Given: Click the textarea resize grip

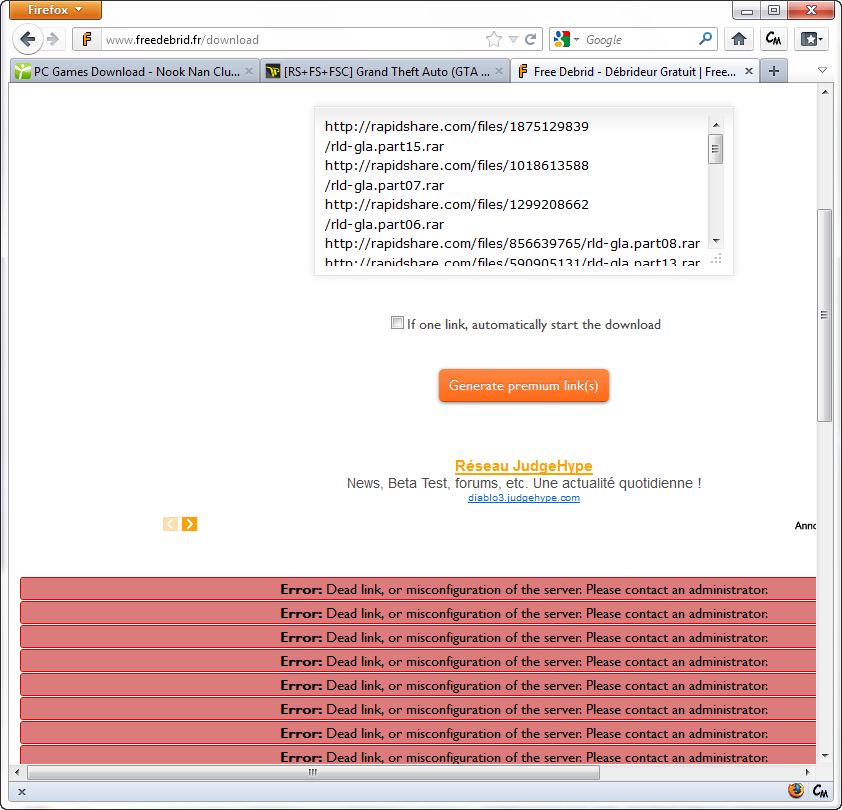Looking at the screenshot, I should click(716, 259).
